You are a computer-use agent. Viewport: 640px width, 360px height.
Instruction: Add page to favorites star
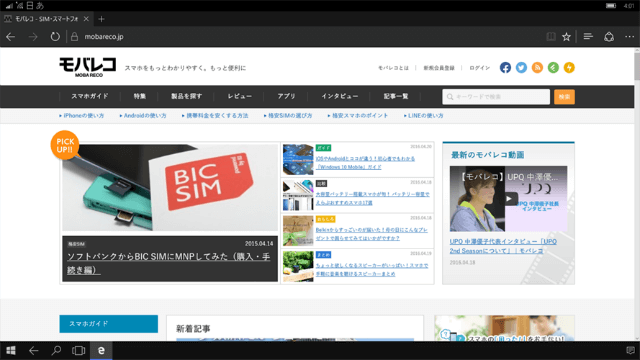[x=566, y=37]
